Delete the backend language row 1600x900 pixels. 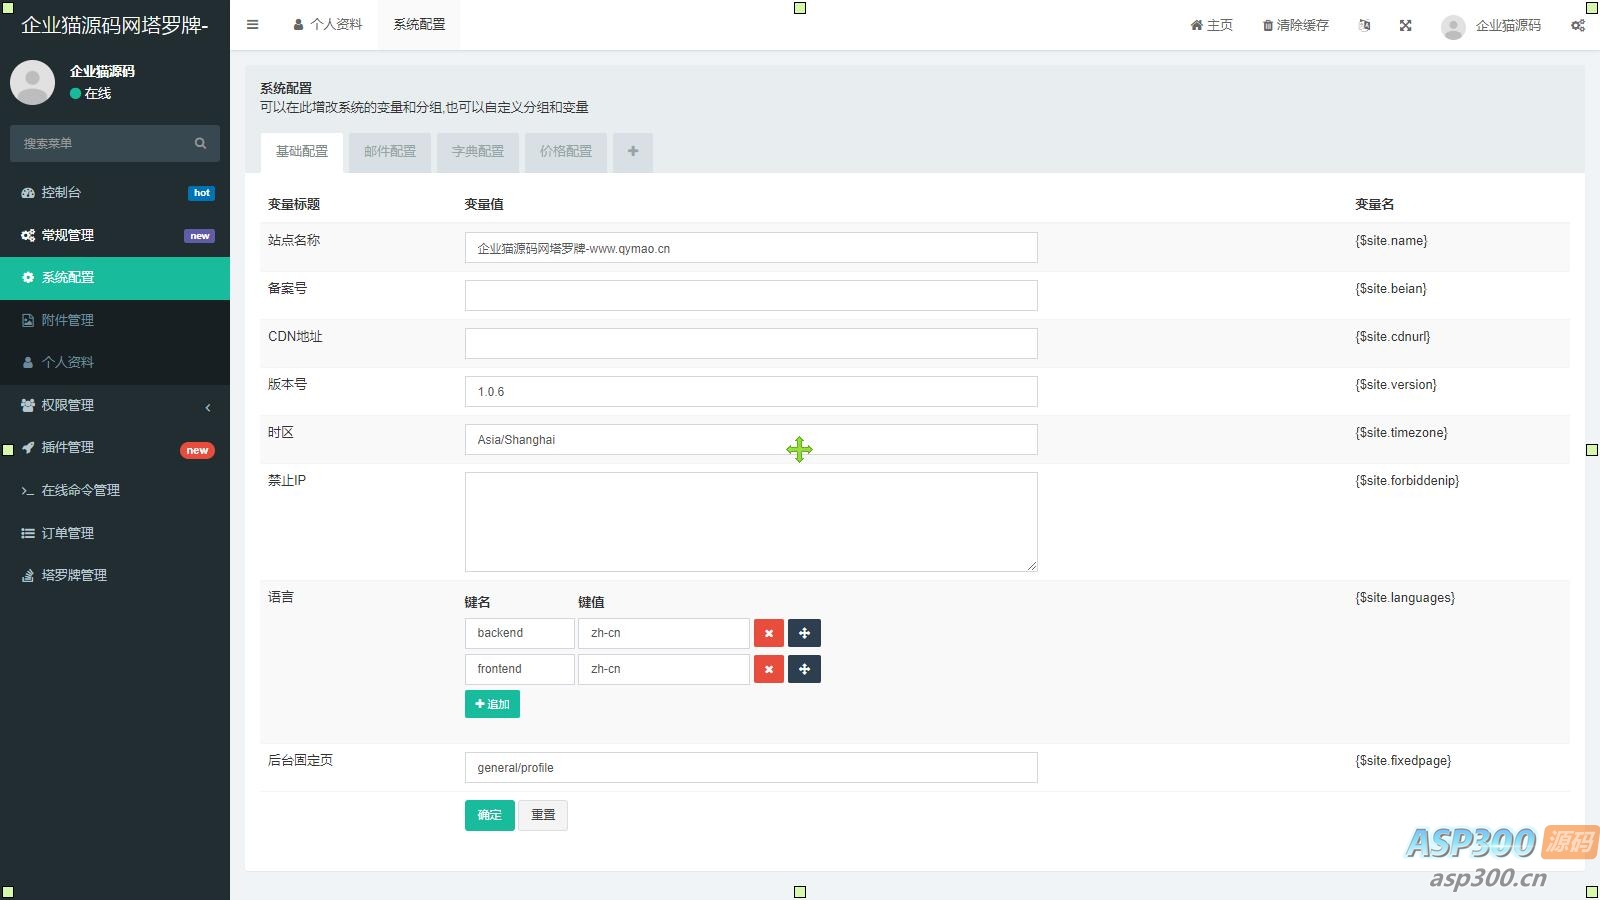tap(768, 633)
